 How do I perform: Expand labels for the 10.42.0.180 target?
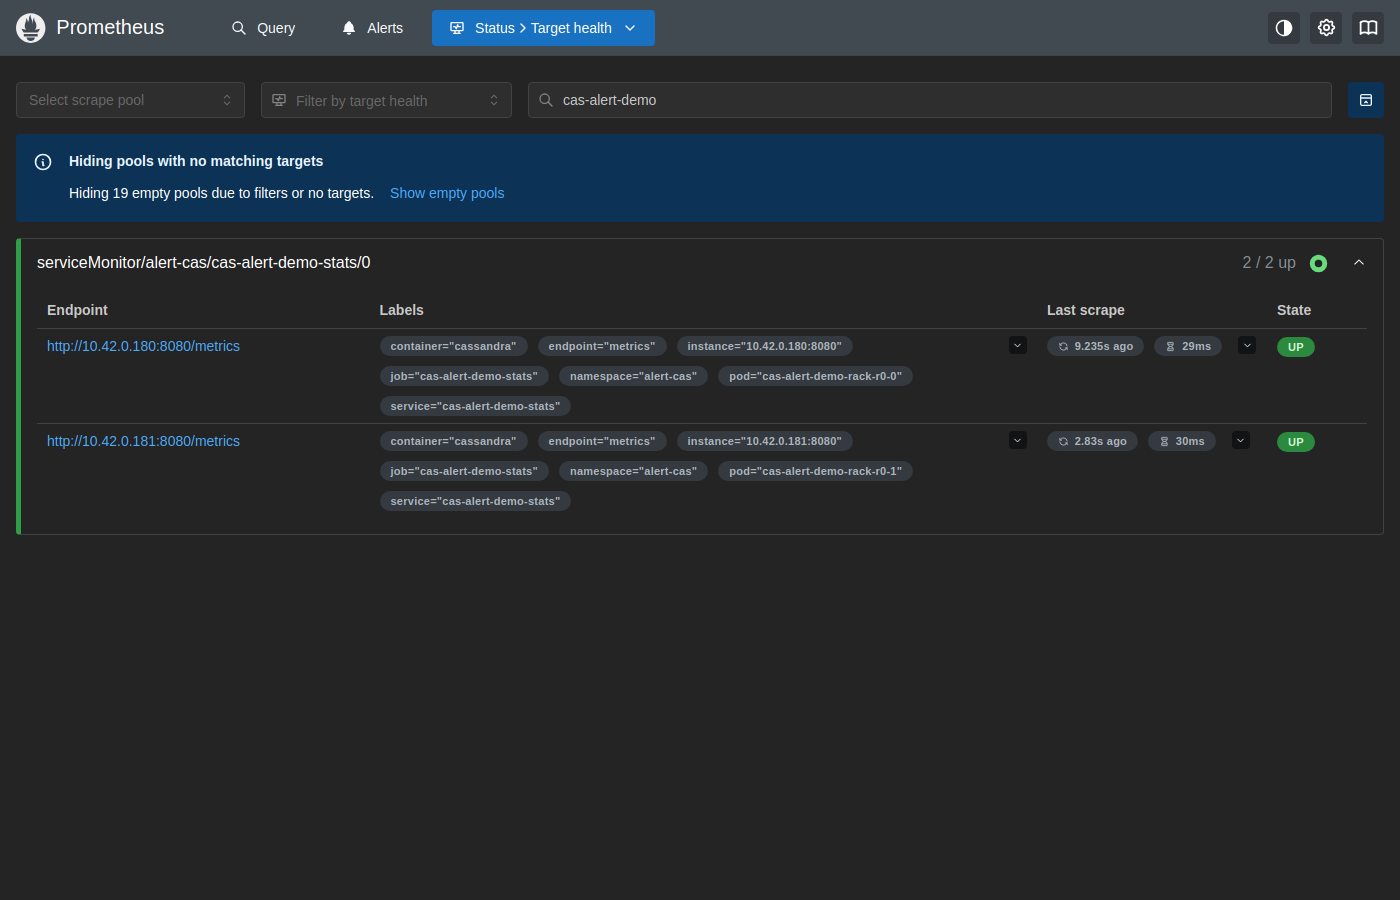[1018, 346]
